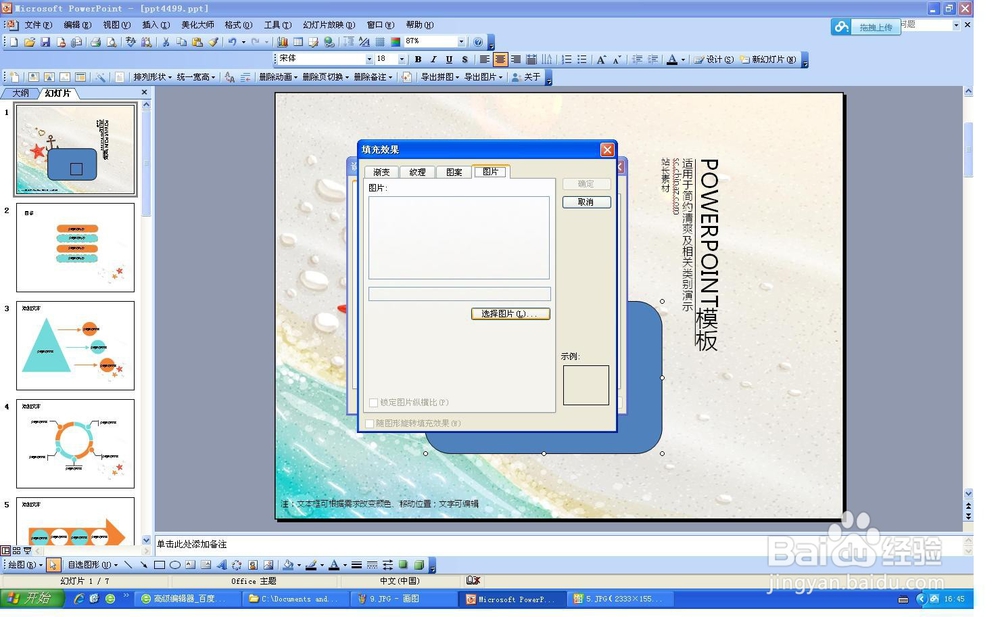Image resolution: width=1000 pixels, height=617 pixels.
Task: Click the Insert Table icon
Action: coord(298,42)
